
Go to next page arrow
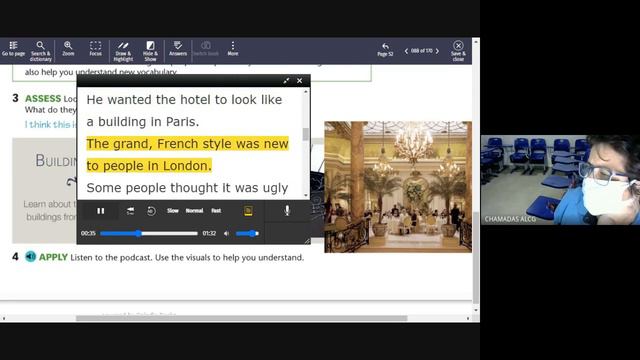[437, 51]
